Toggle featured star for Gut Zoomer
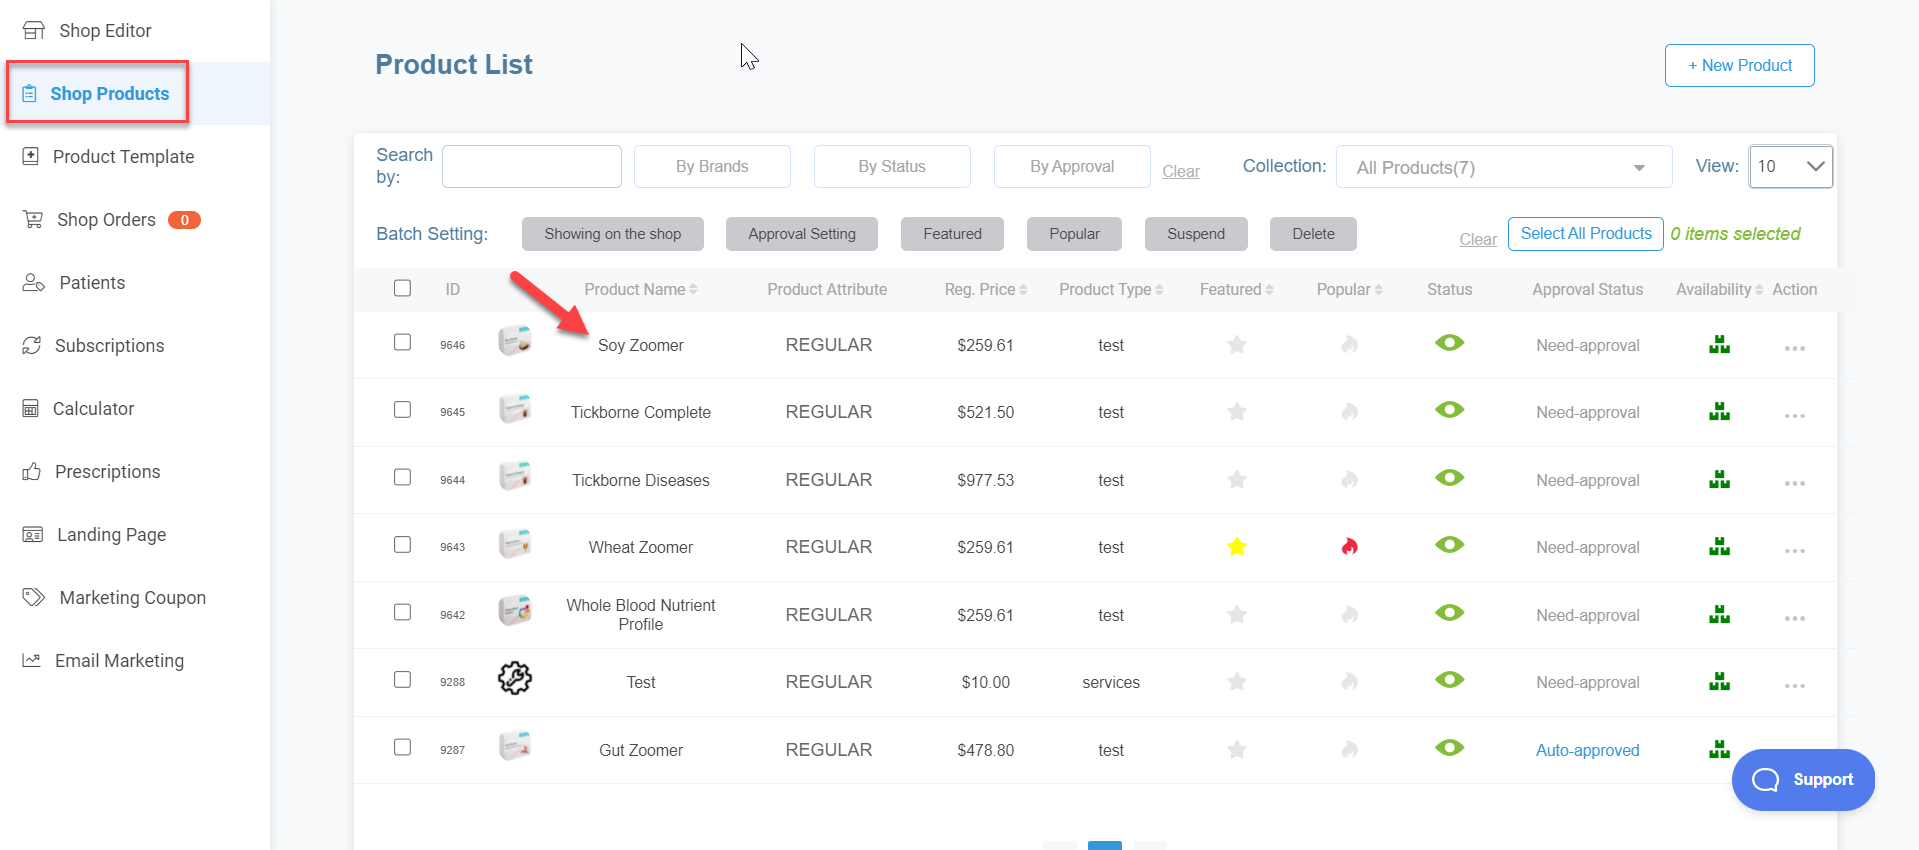The image size is (1919, 850). 1237,750
